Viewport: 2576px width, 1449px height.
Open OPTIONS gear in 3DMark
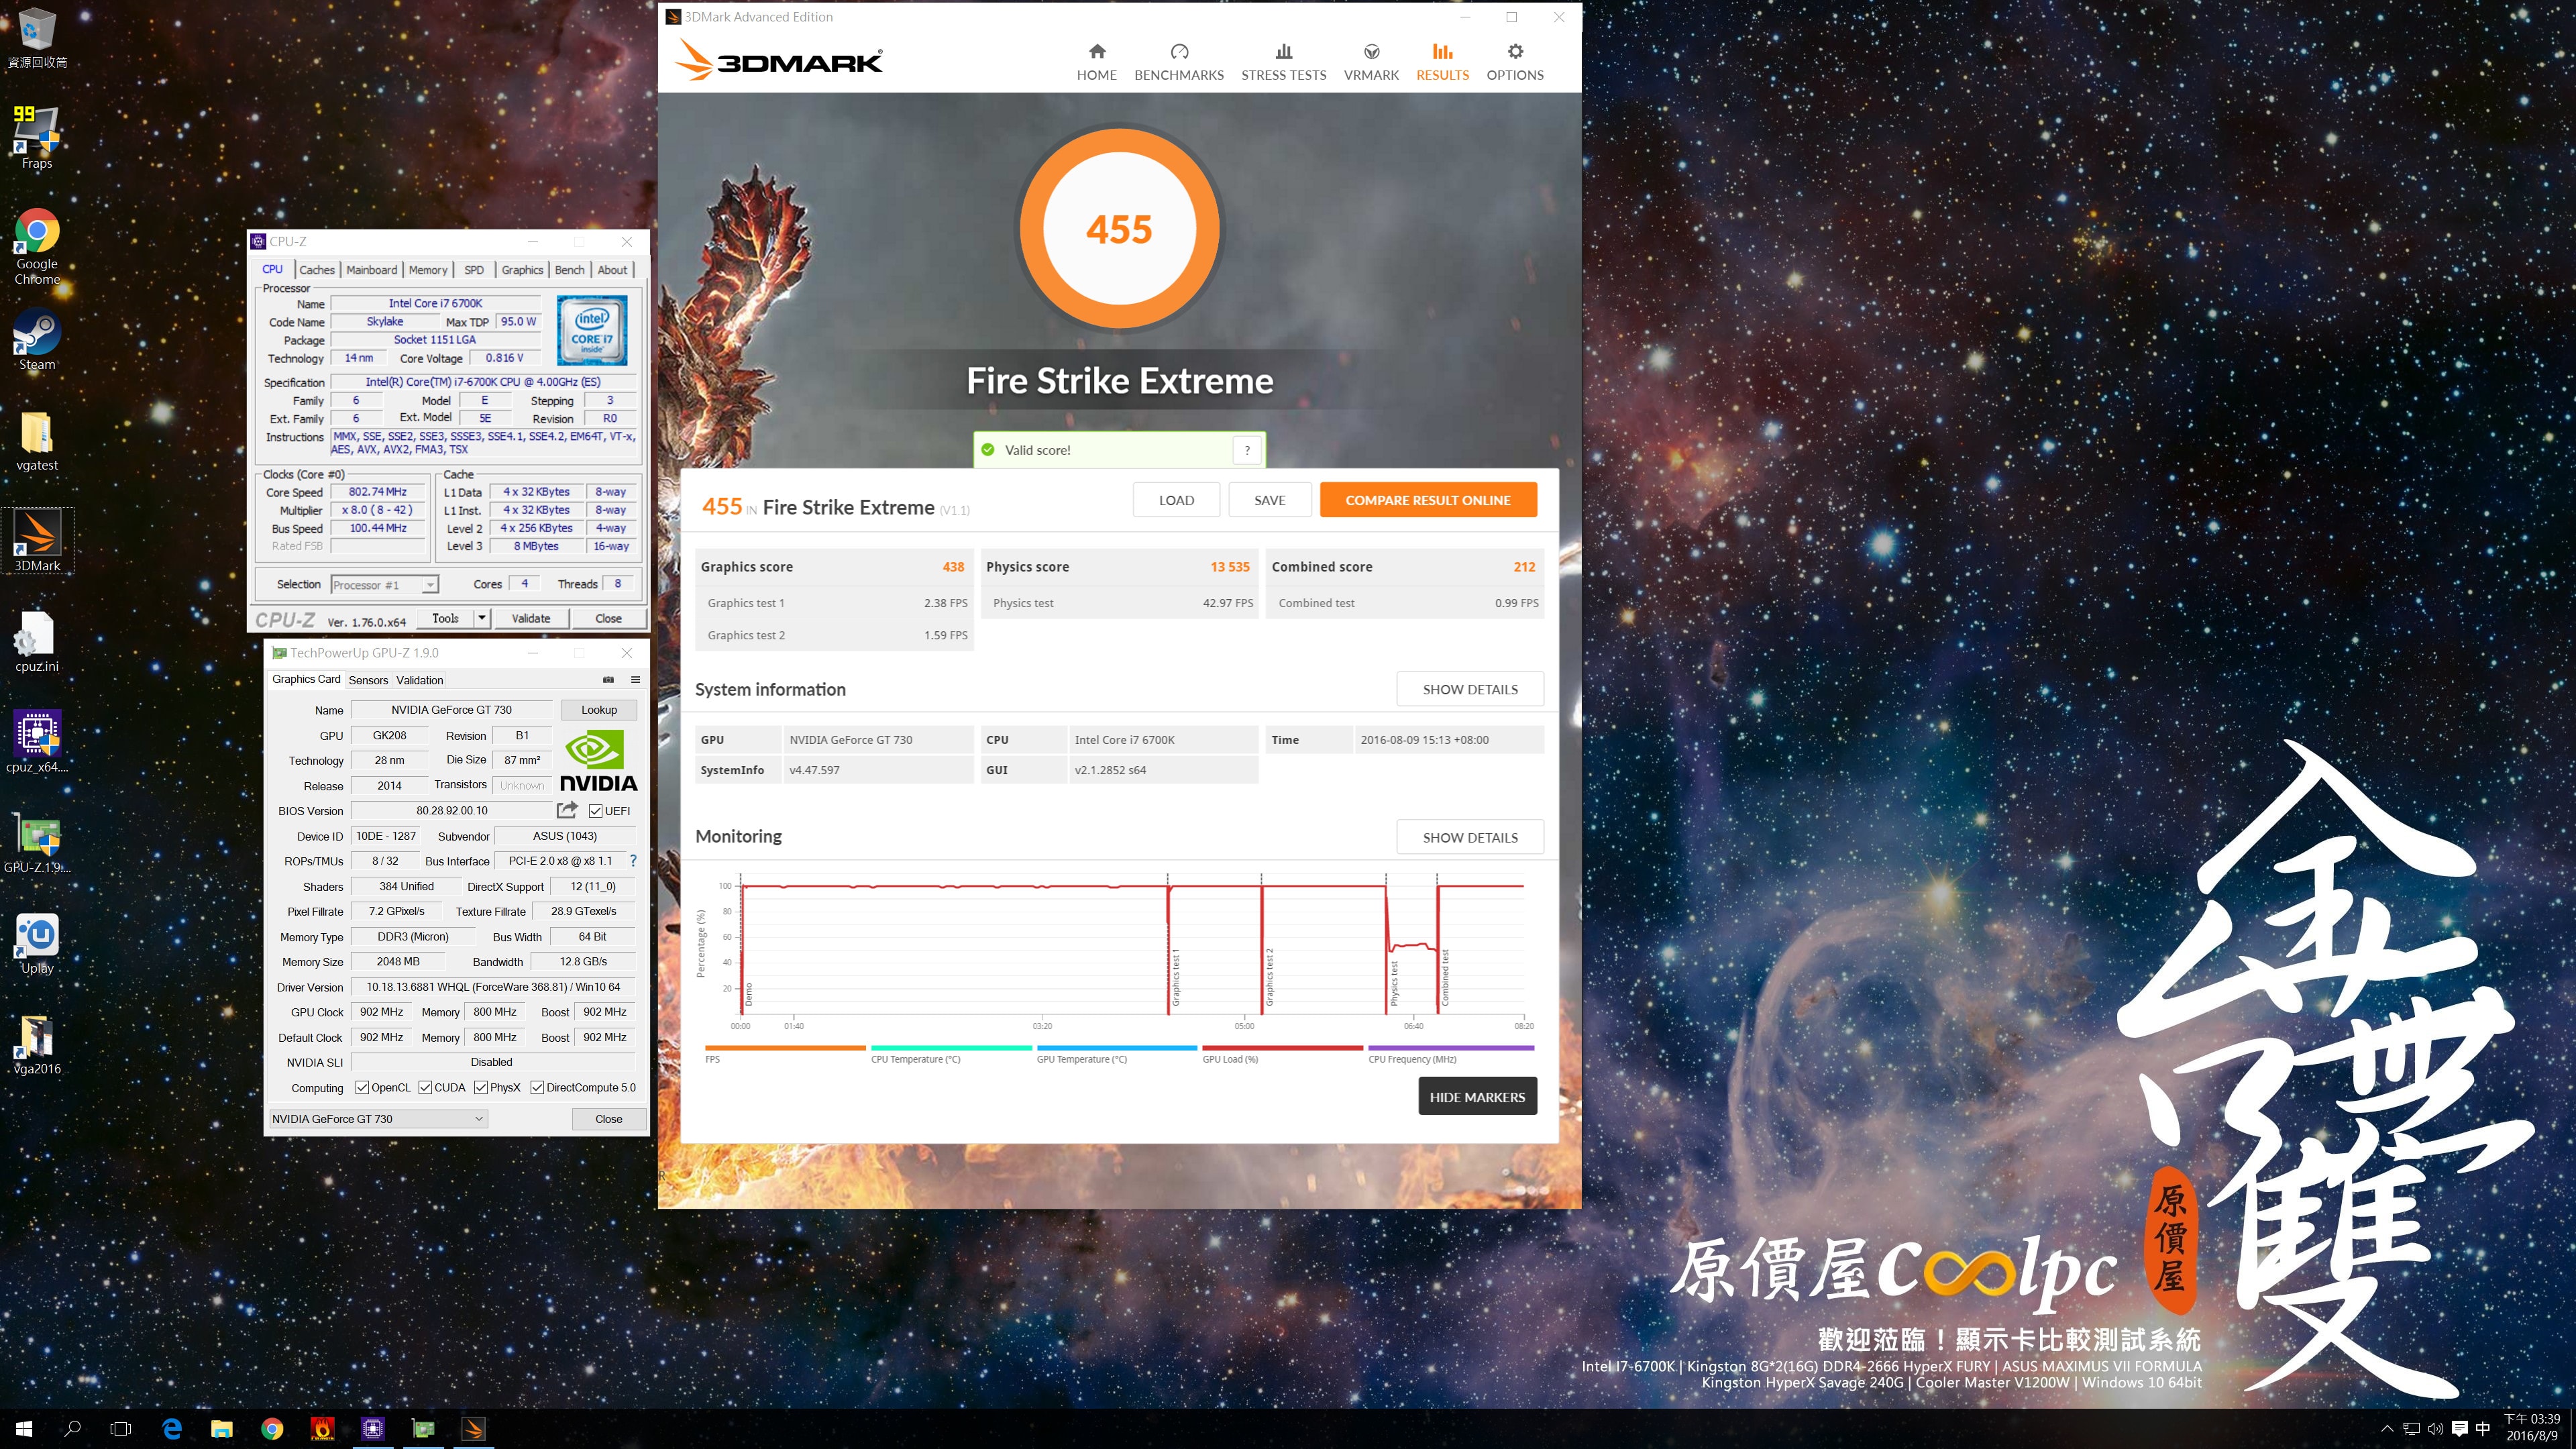tap(1514, 62)
